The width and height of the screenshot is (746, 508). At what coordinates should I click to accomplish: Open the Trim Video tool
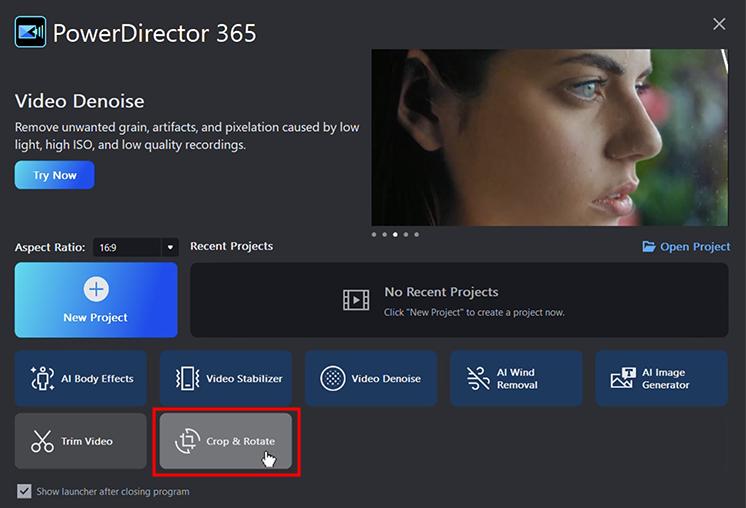click(x=81, y=441)
